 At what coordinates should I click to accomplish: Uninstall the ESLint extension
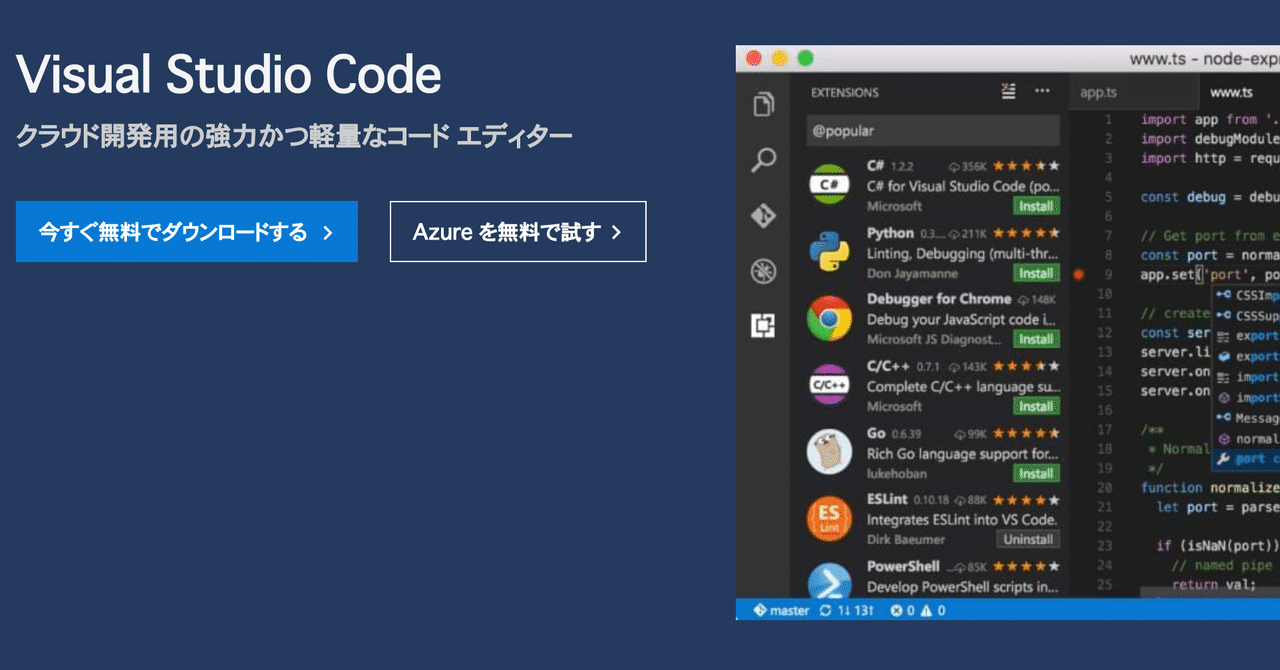point(1029,539)
